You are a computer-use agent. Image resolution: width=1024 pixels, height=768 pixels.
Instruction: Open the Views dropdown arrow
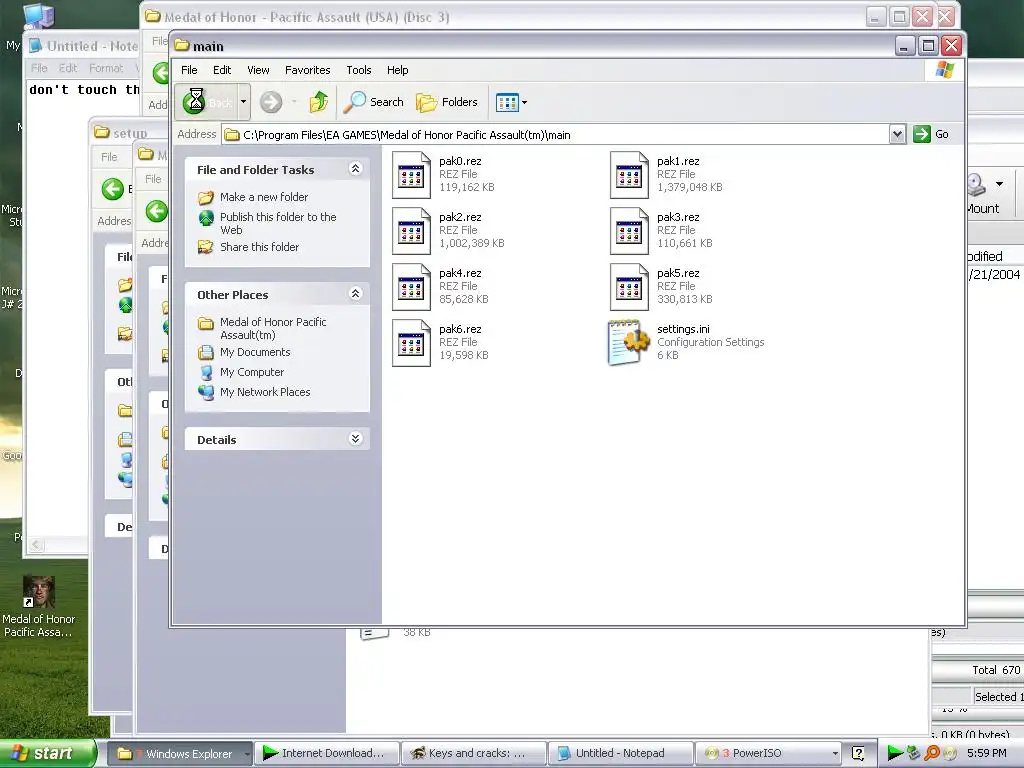click(x=524, y=103)
